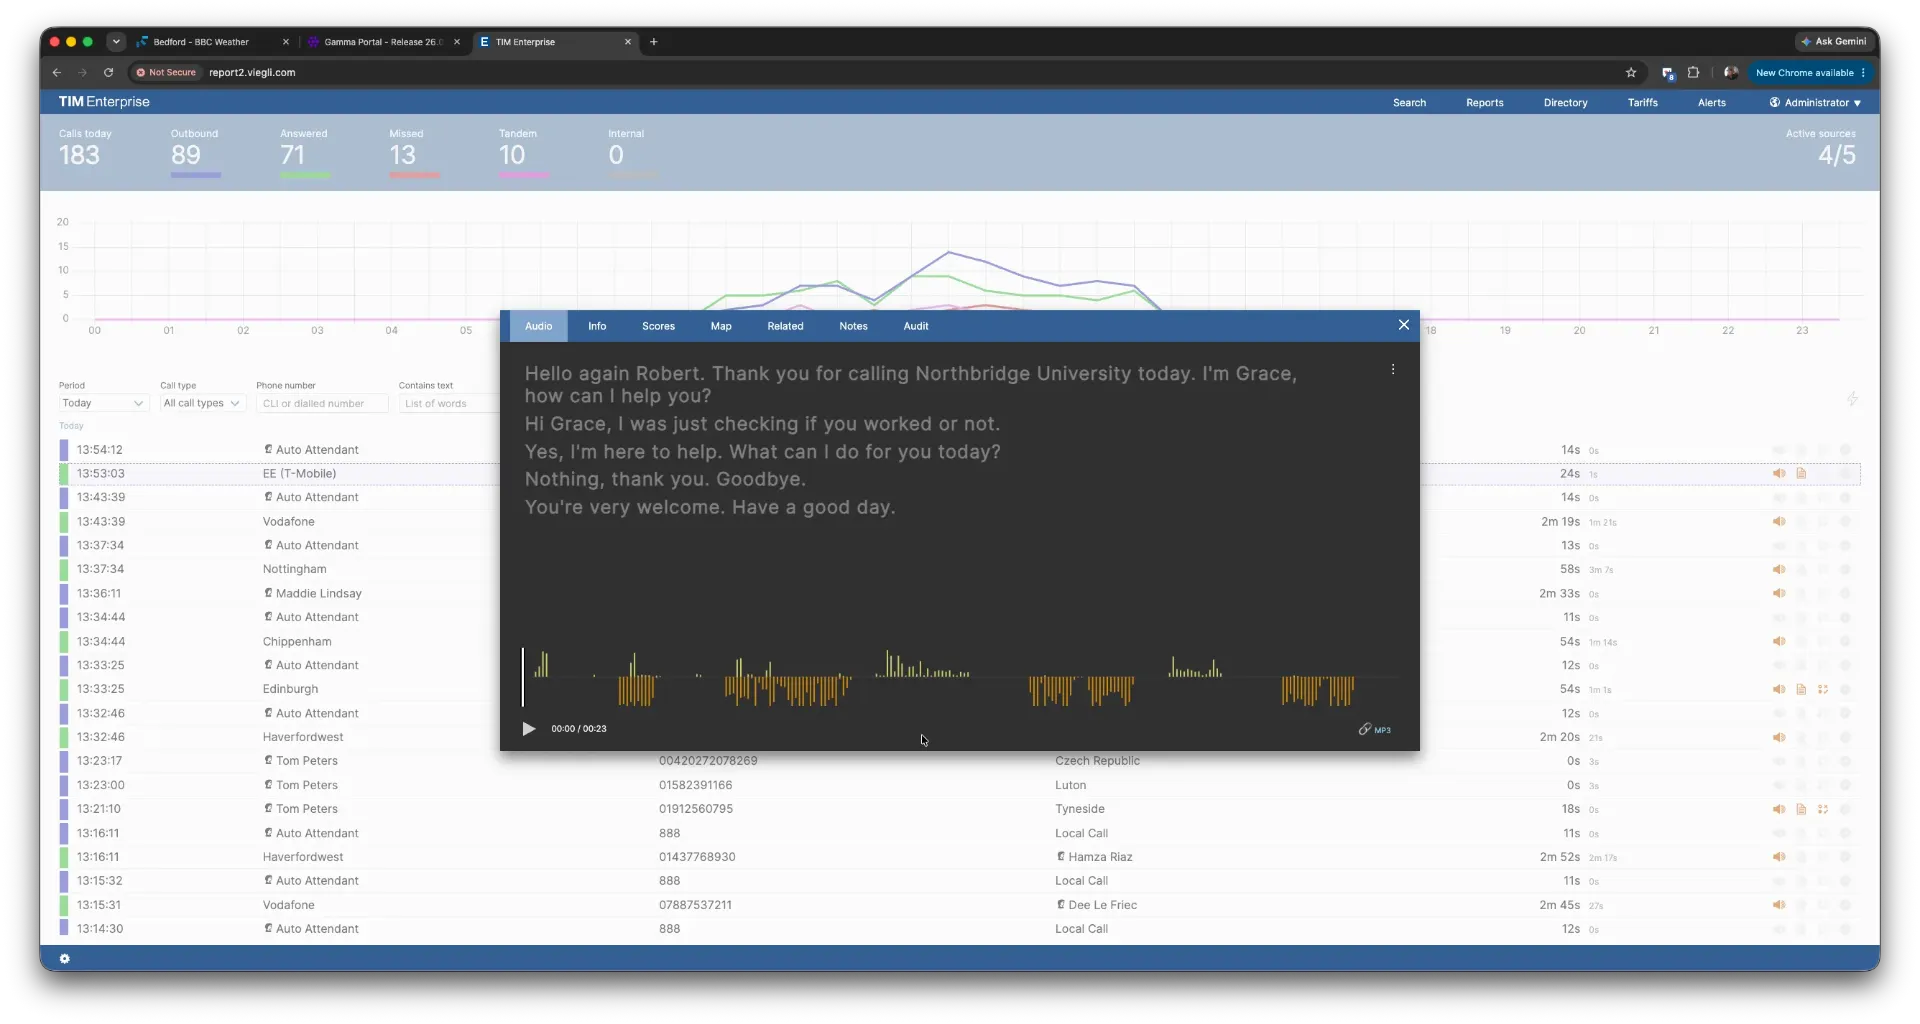Open the Scores tab
This screenshot has width=1920, height=1024.
pos(658,326)
